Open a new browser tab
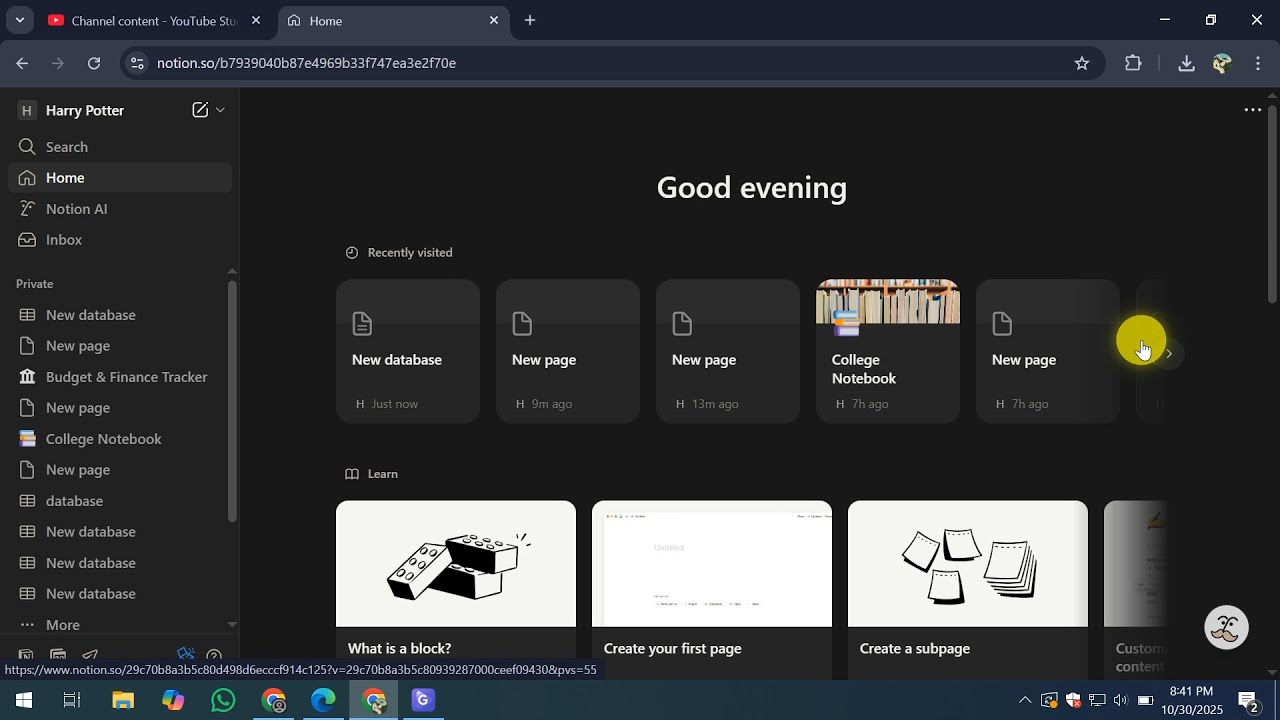Image resolution: width=1280 pixels, height=720 pixels. (x=530, y=20)
